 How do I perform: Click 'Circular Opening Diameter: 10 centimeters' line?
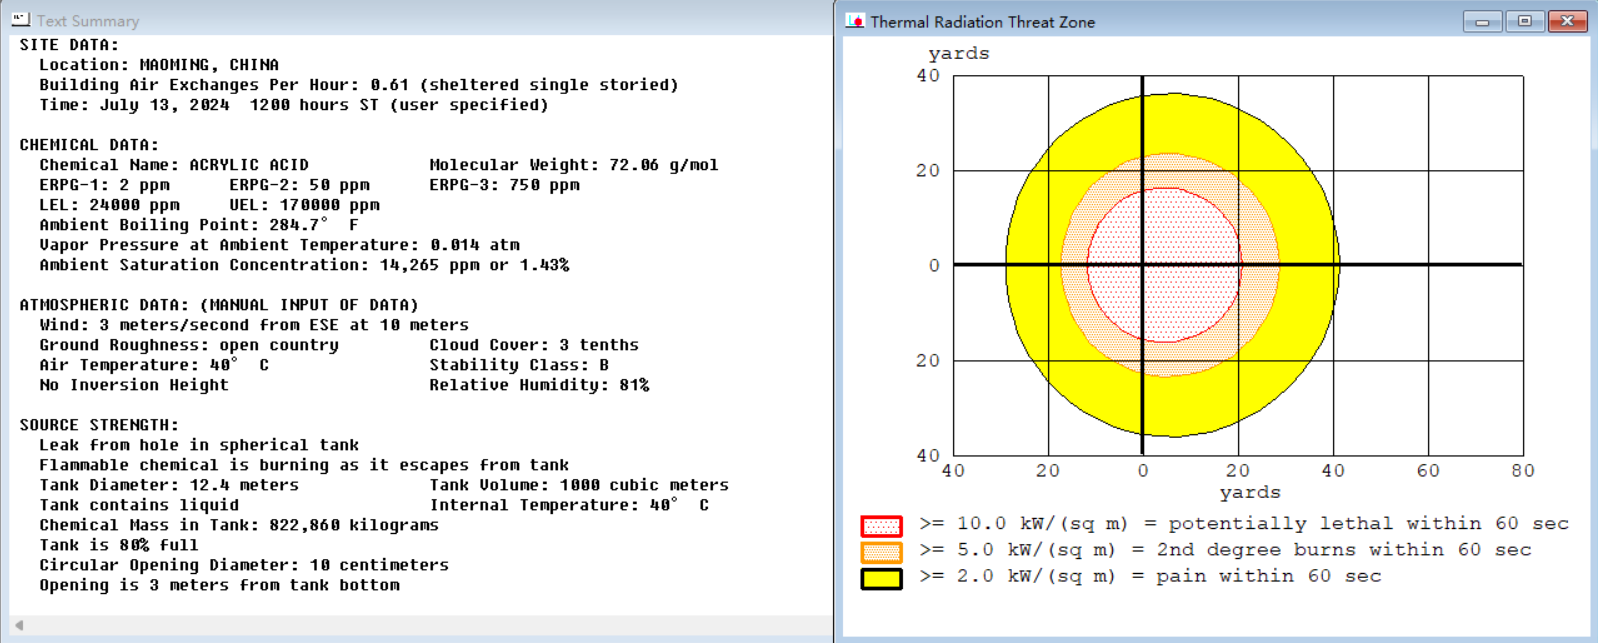coord(244,565)
